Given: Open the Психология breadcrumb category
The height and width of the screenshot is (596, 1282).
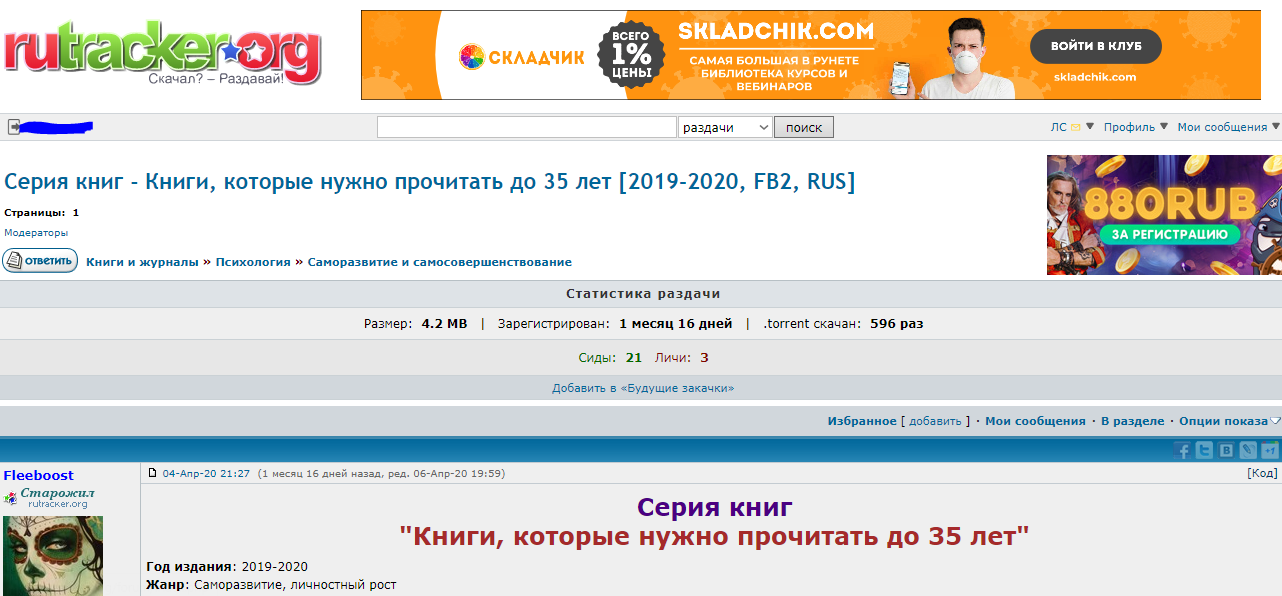Looking at the screenshot, I should (253, 262).
